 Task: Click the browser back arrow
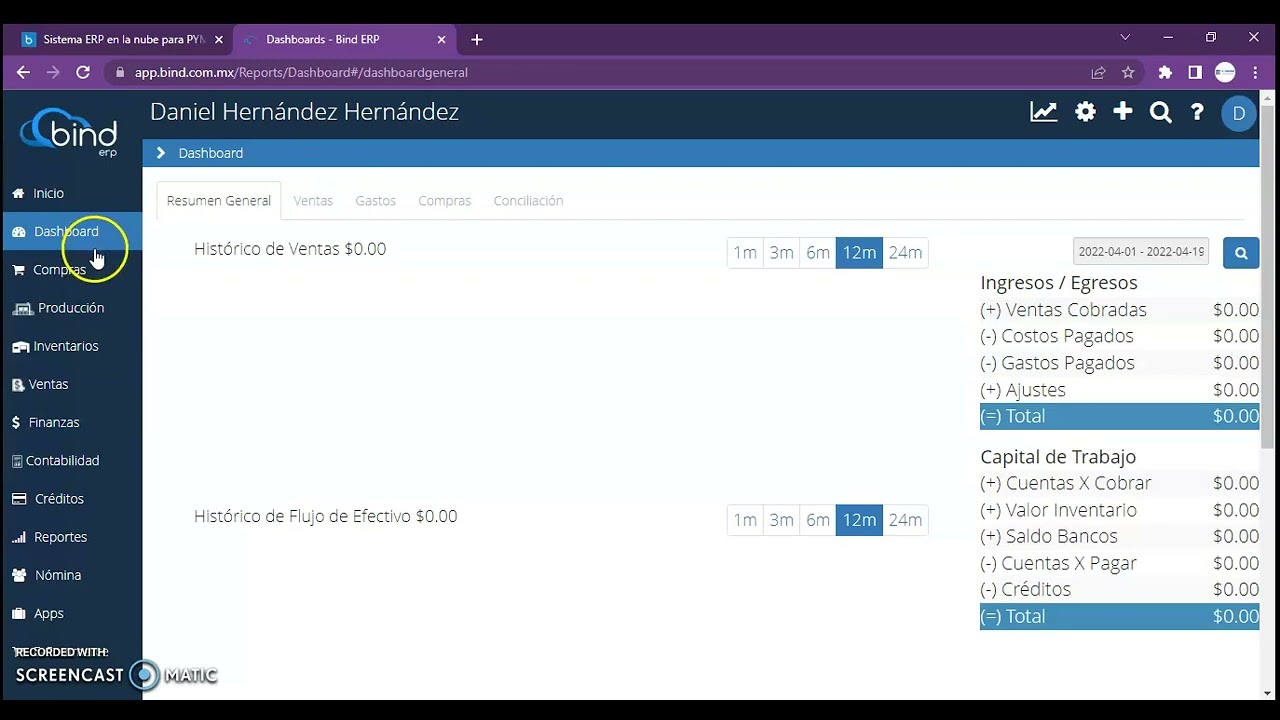[x=23, y=72]
